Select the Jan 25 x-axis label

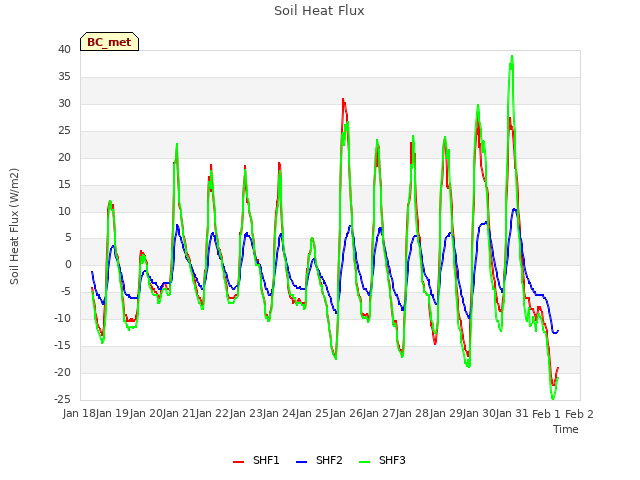tap(312, 413)
